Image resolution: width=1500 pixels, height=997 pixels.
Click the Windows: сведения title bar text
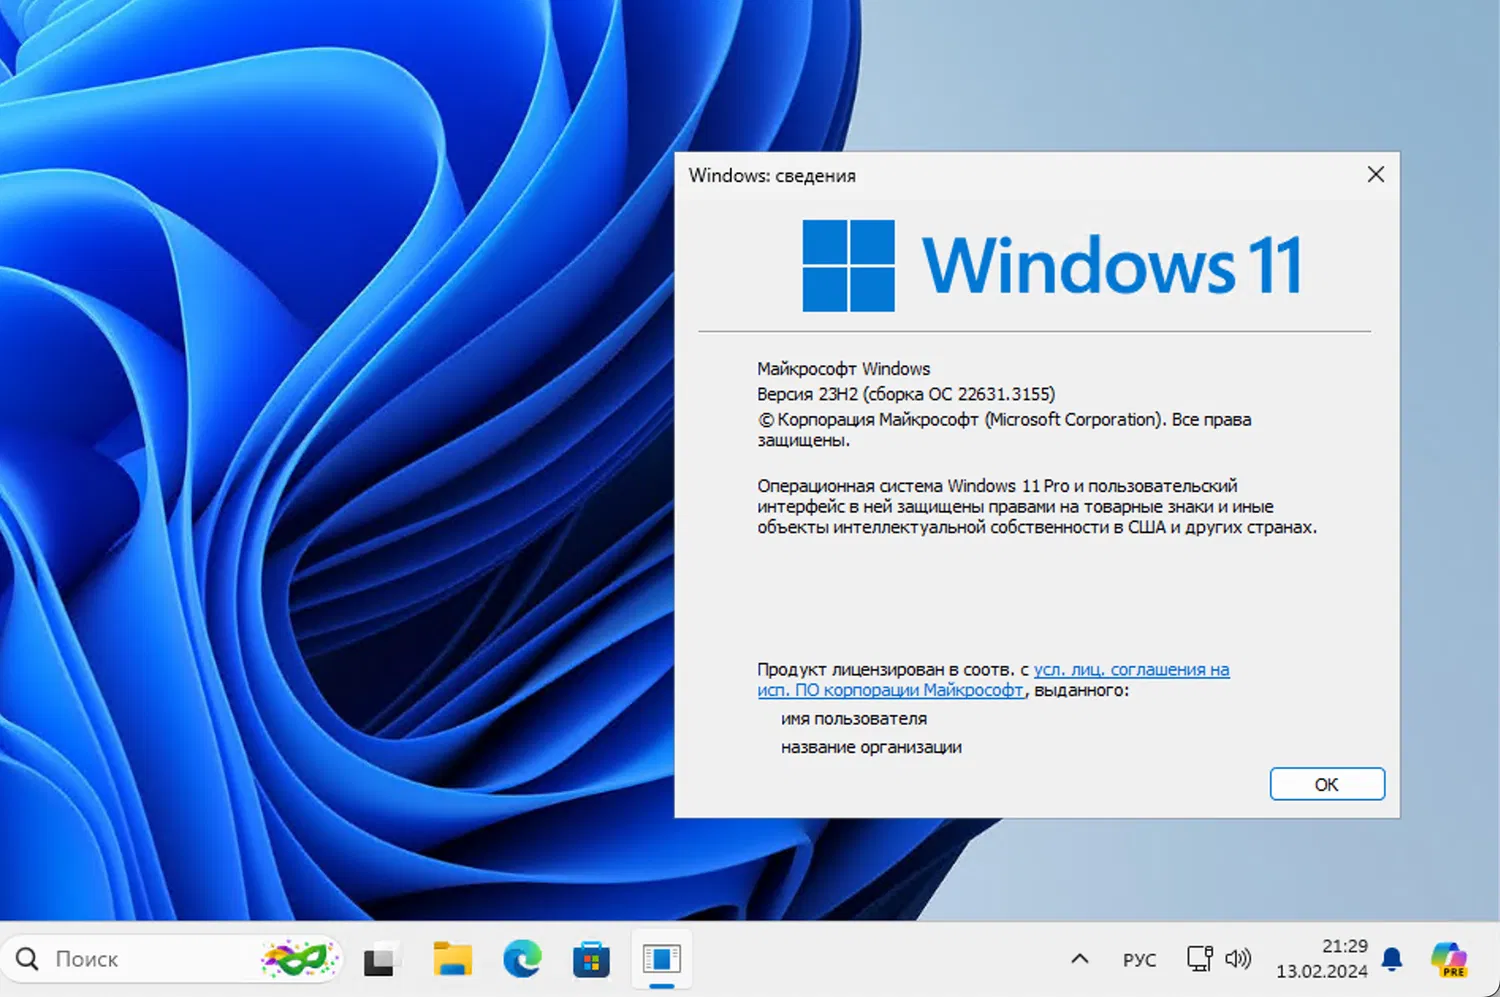(772, 175)
